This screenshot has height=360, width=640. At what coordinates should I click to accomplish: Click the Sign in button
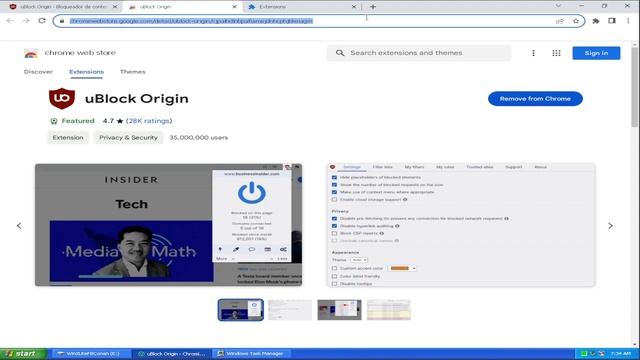(x=596, y=53)
